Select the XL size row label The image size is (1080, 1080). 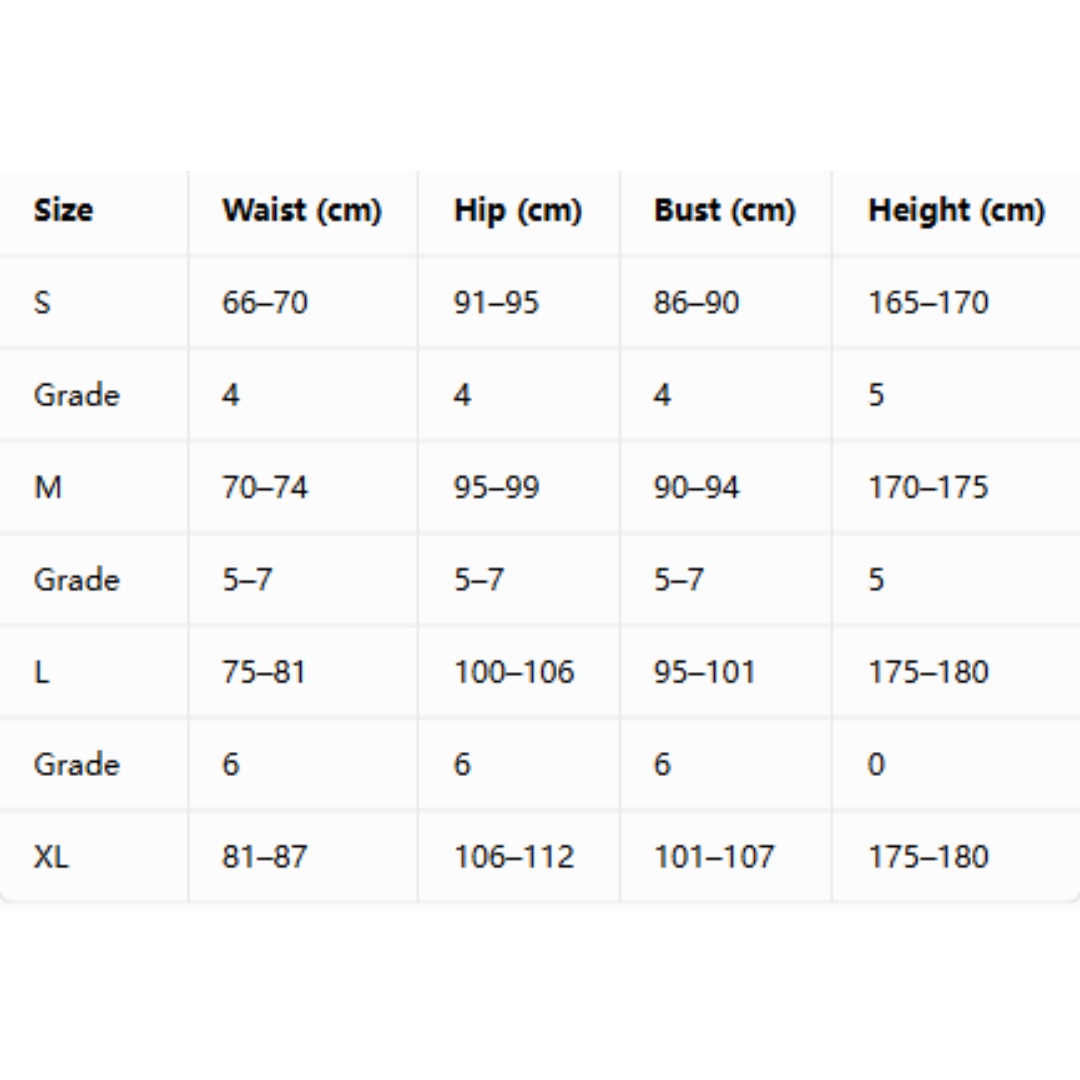[51, 858]
